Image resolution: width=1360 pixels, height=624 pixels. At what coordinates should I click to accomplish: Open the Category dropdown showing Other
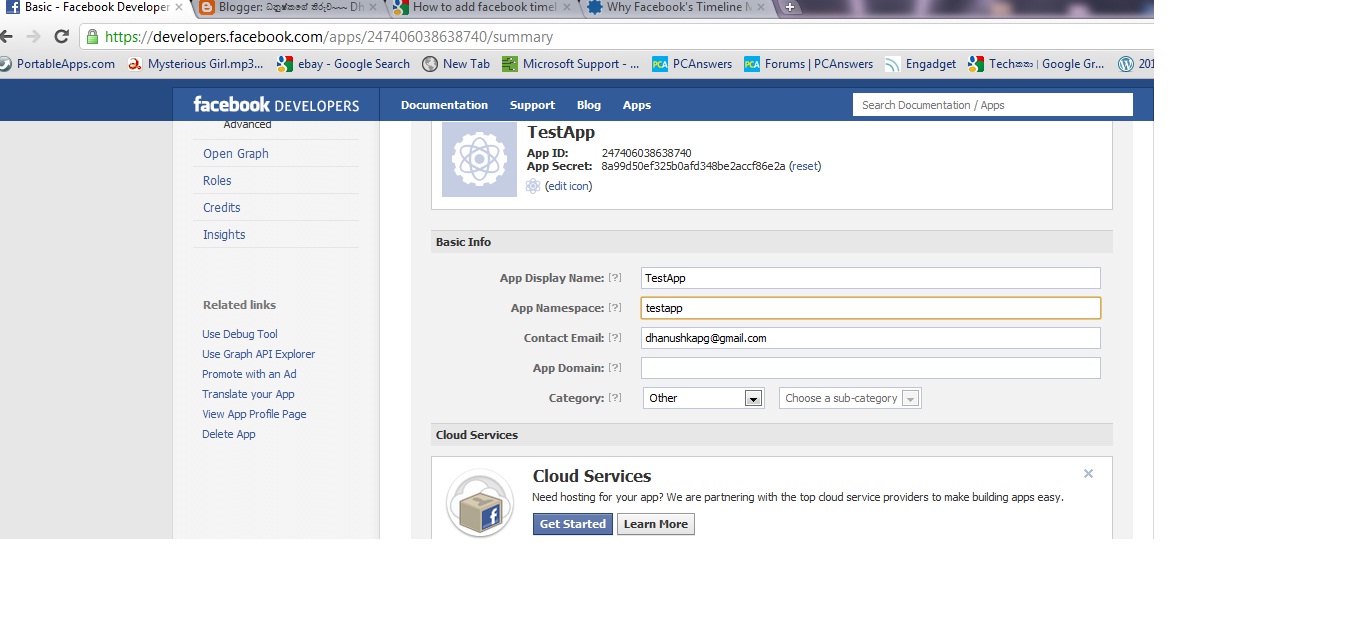(x=704, y=398)
